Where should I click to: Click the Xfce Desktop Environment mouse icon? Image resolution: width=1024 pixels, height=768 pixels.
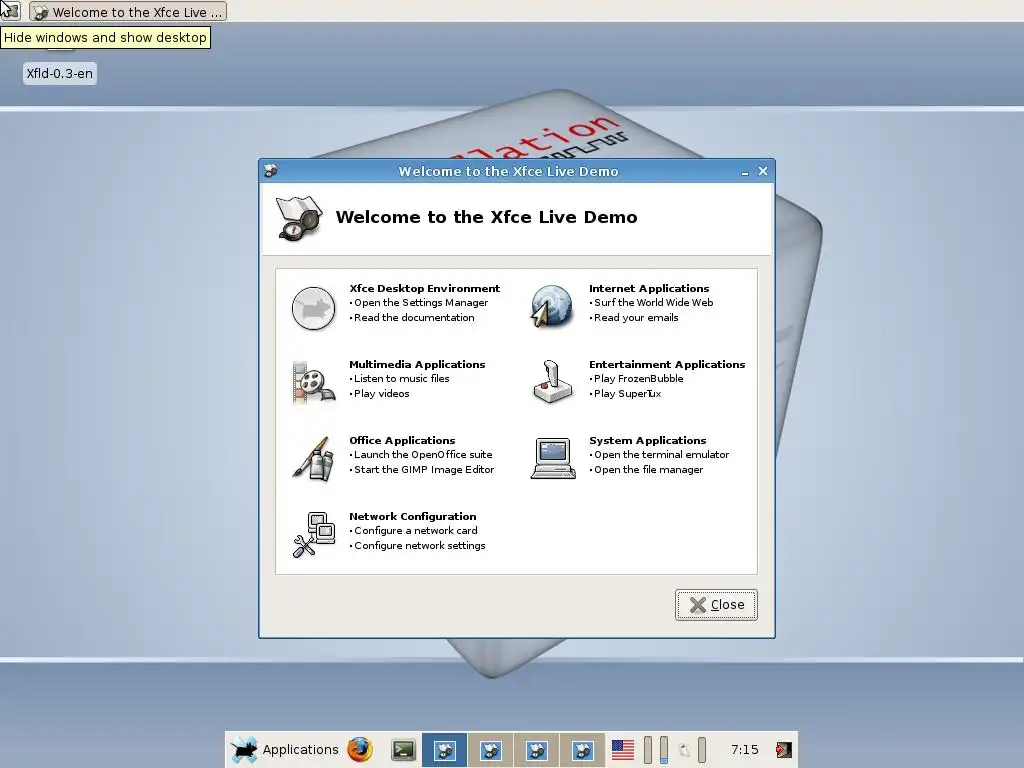pos(313,308)
